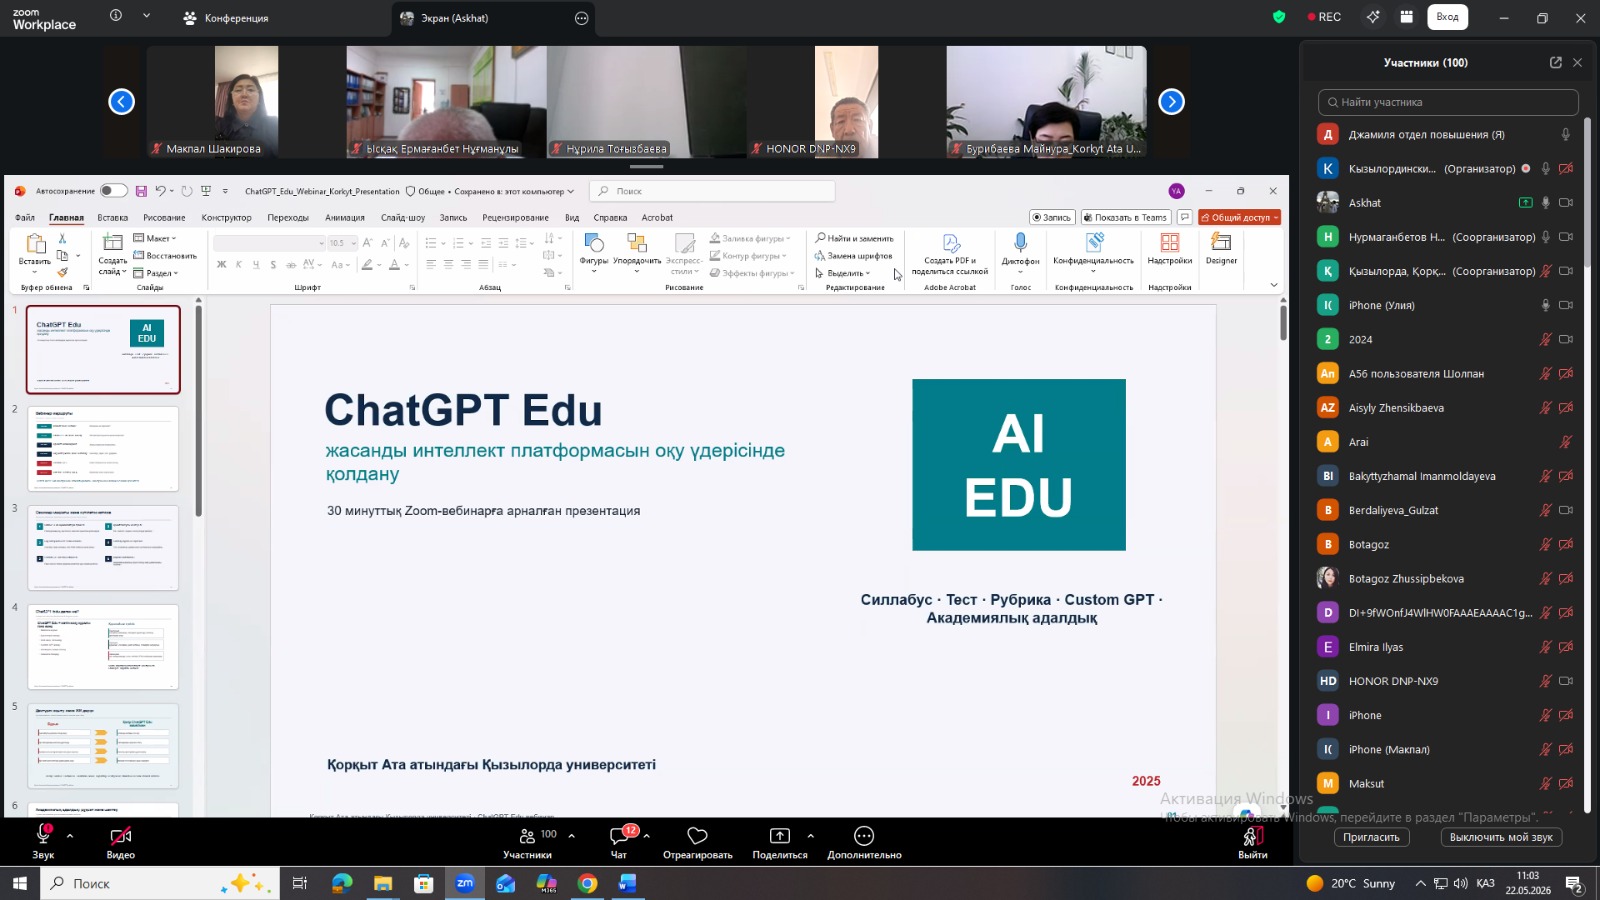1600x900 pixels.
Task: Click the Общий доступ share button
Action: 1240,217
